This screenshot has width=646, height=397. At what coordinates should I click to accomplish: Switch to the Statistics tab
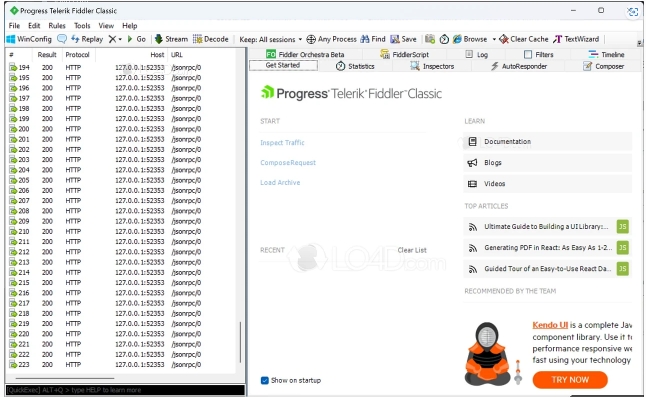point(355,66)
